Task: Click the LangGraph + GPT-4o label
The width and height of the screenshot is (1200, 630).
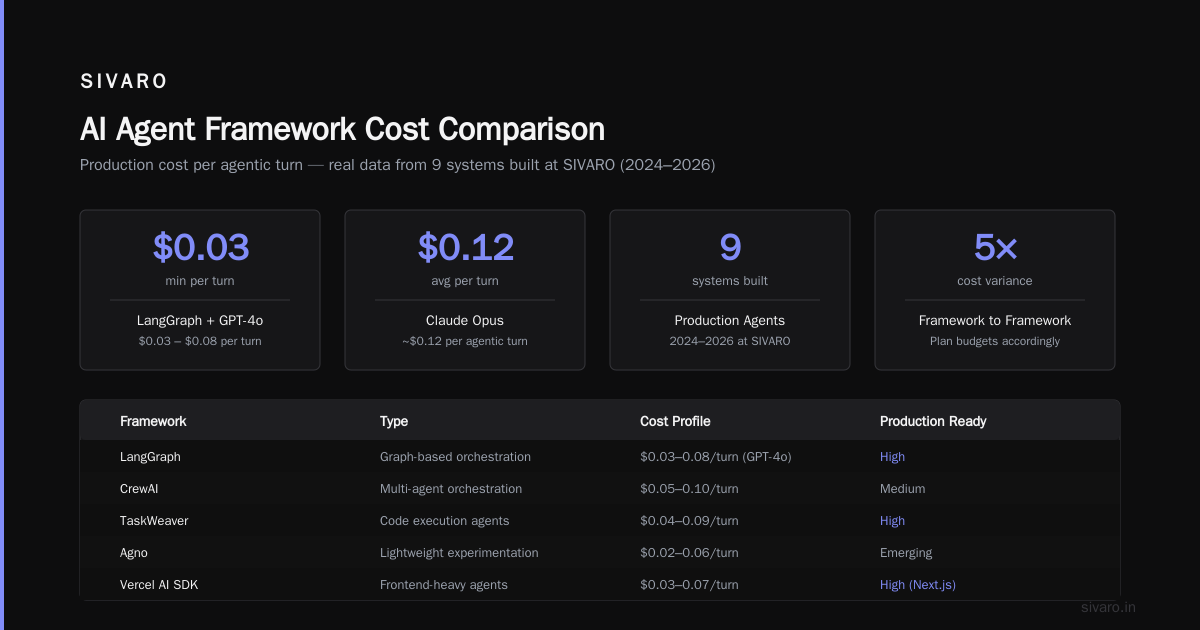Action: point(200,321)
